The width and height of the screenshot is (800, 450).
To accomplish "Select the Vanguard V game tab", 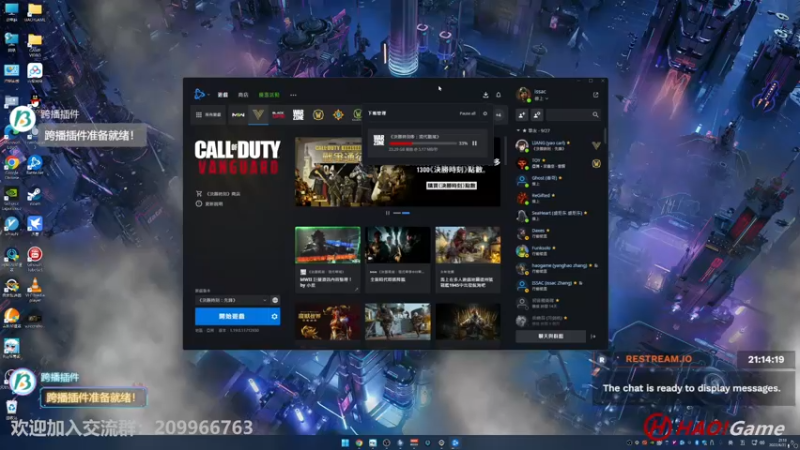I will coord(258,114).
